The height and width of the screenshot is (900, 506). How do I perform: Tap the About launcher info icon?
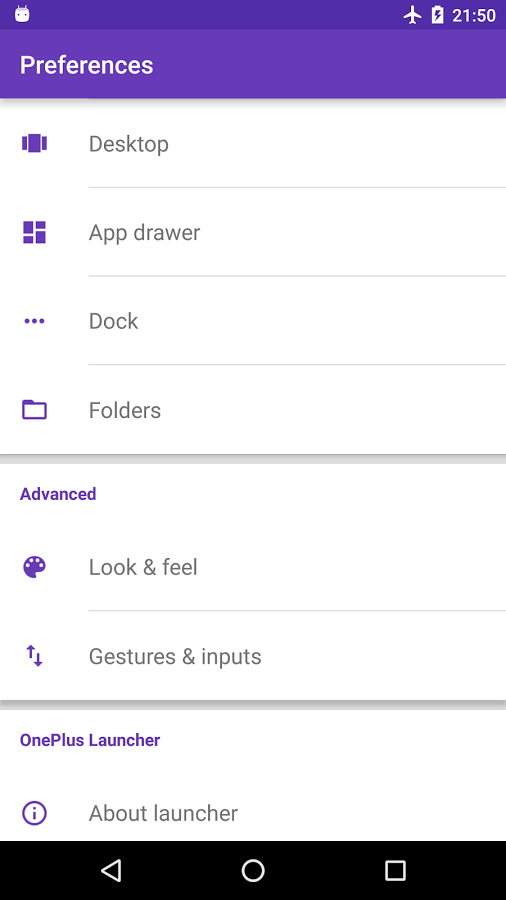(x=34, y=813)
